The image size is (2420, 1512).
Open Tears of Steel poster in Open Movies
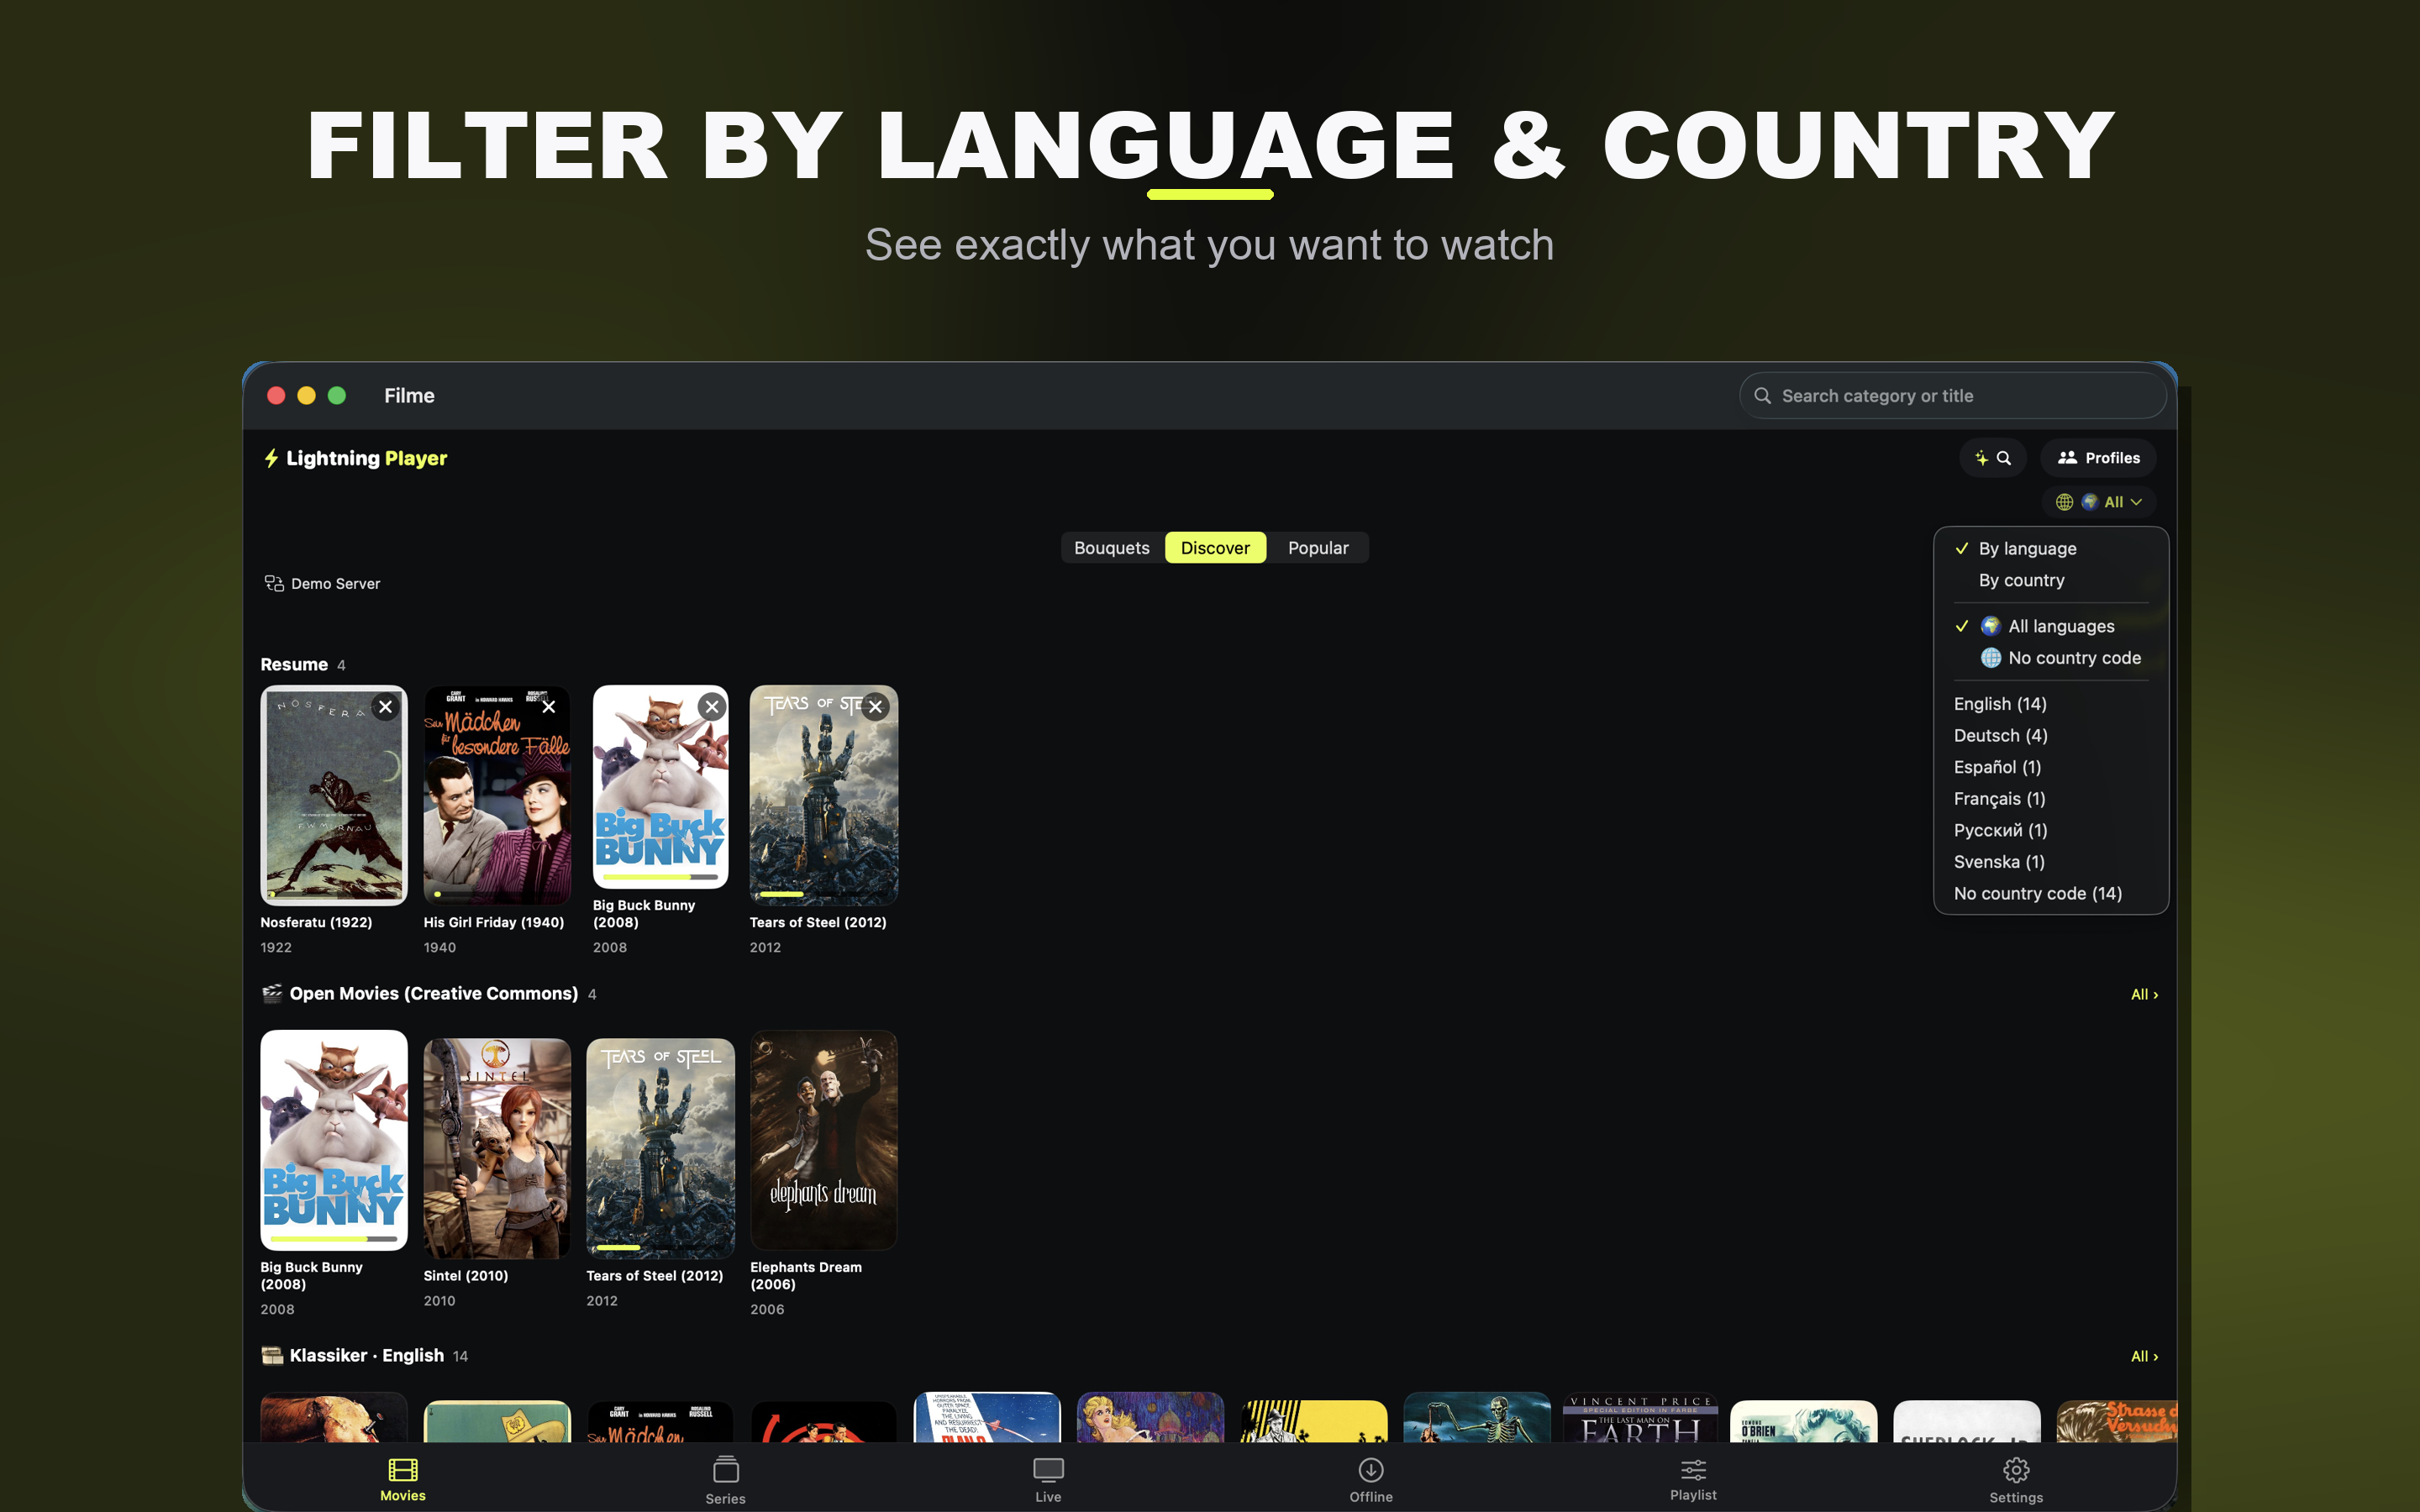[x=660, y=1148]
